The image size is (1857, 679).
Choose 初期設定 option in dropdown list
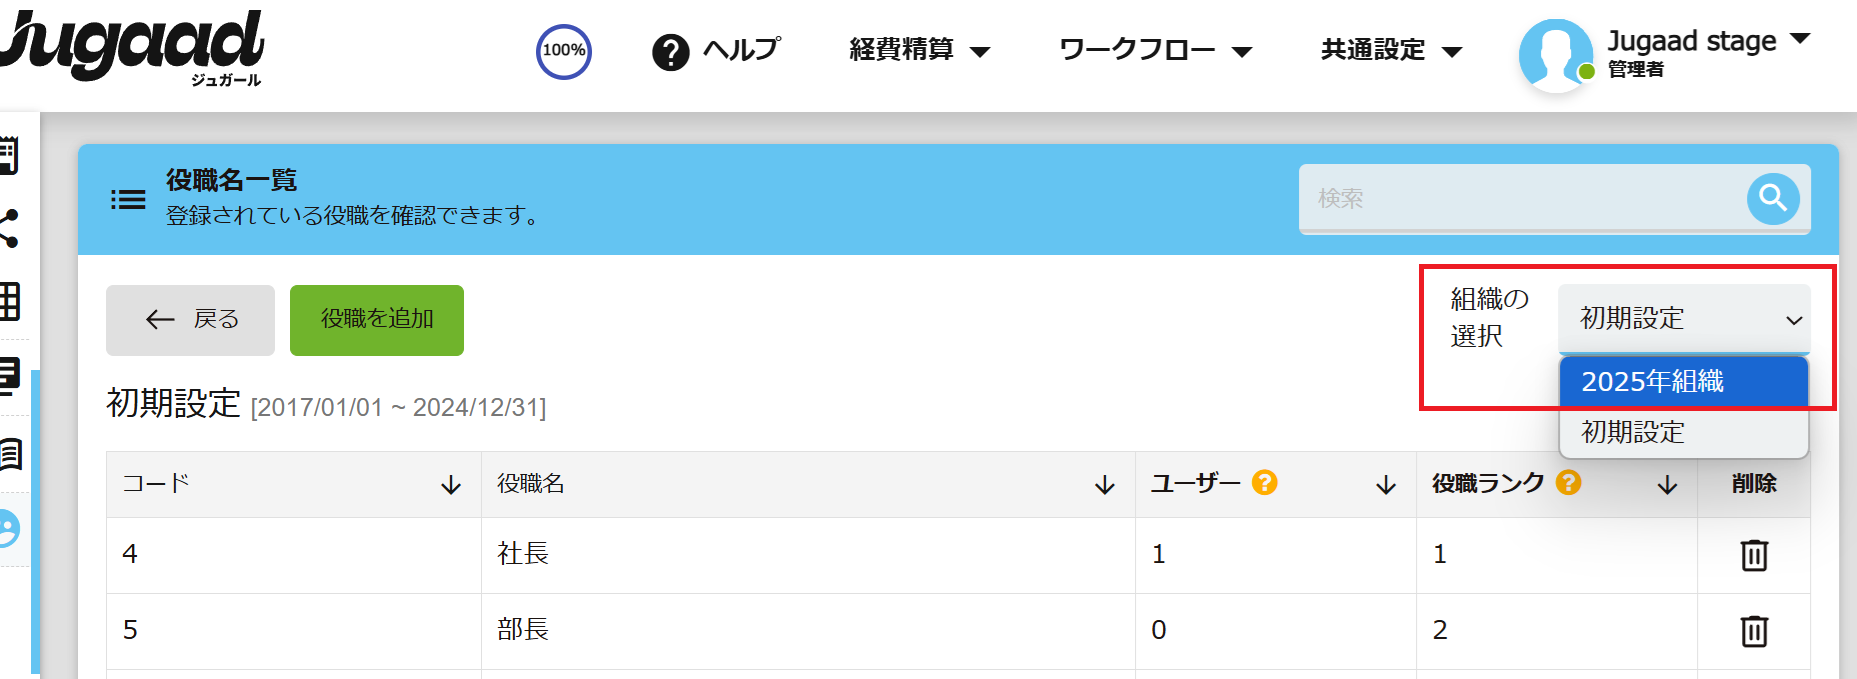(x=1684, y=432)
